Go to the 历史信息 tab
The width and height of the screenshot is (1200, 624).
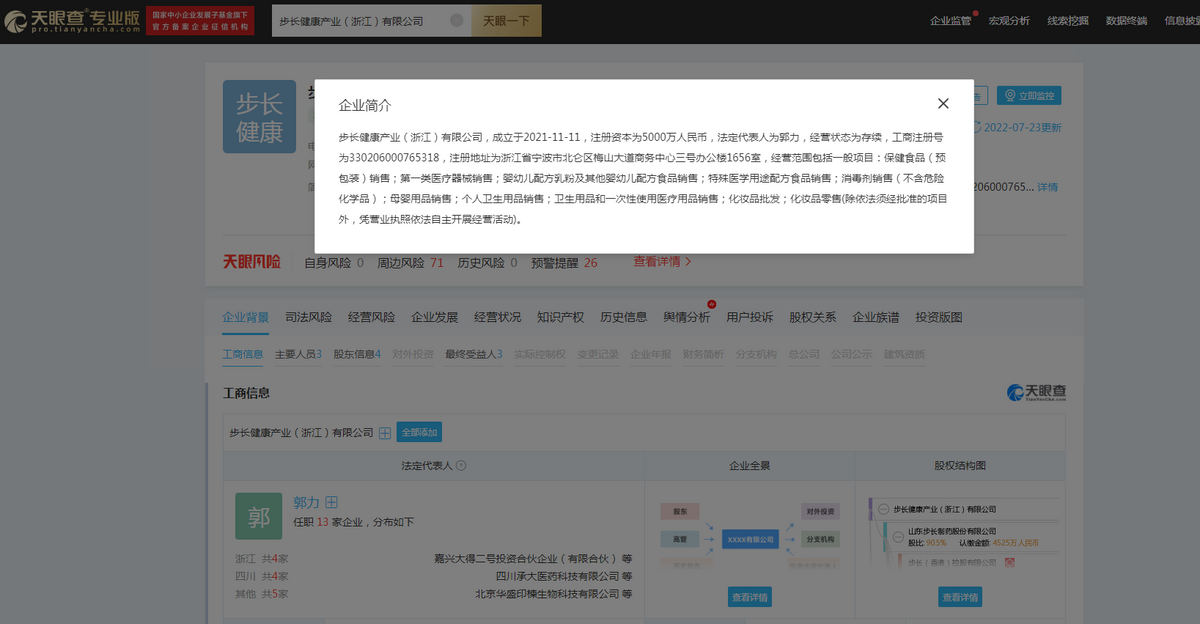tap(623, 318)
